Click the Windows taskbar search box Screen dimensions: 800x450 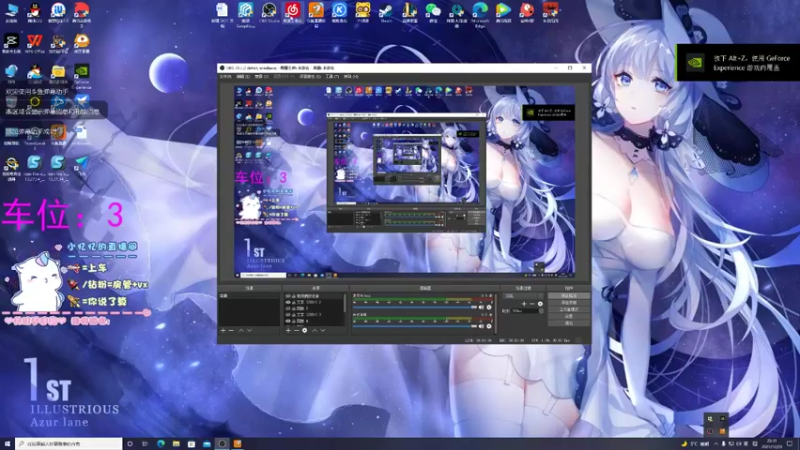click(x=69, y=444)
